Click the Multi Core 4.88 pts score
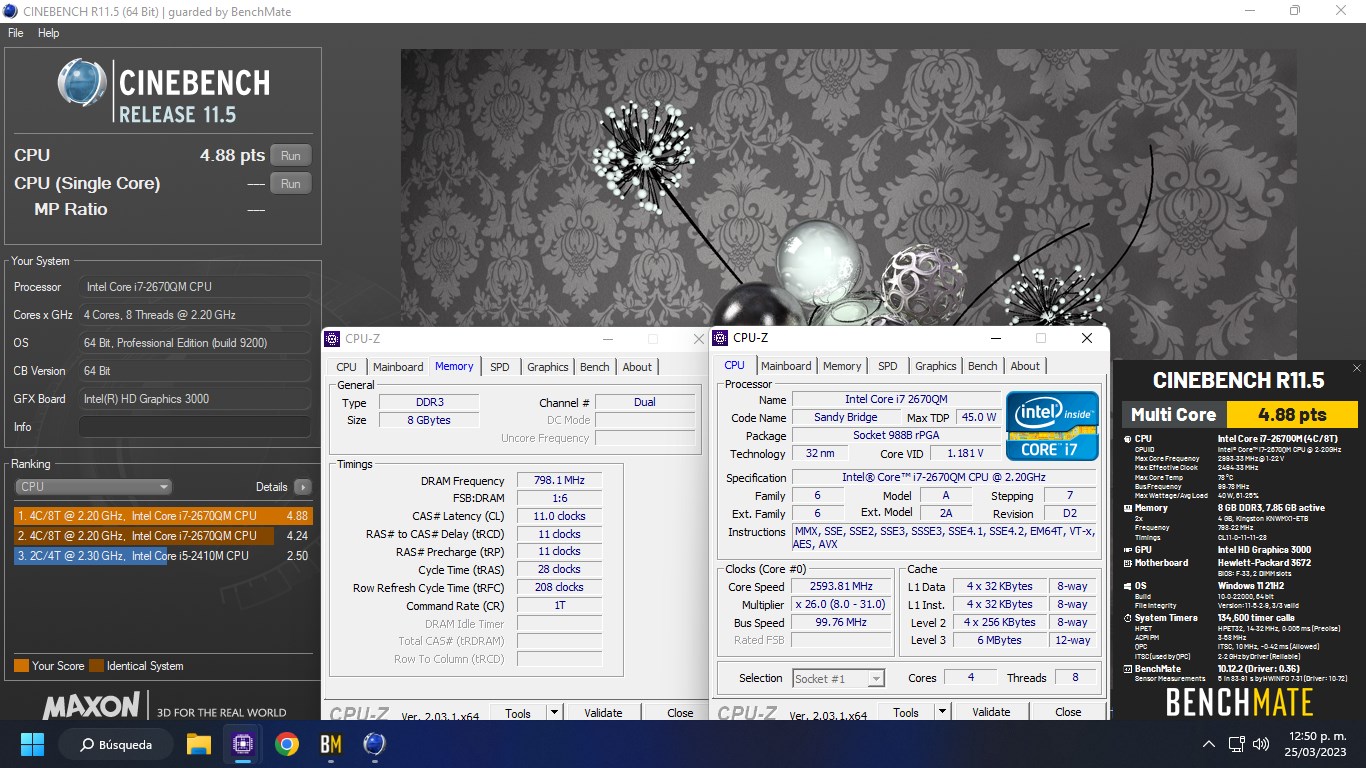Viewport: 1366px width, 768px height. pyautogui.click(x=1292, y=414)
